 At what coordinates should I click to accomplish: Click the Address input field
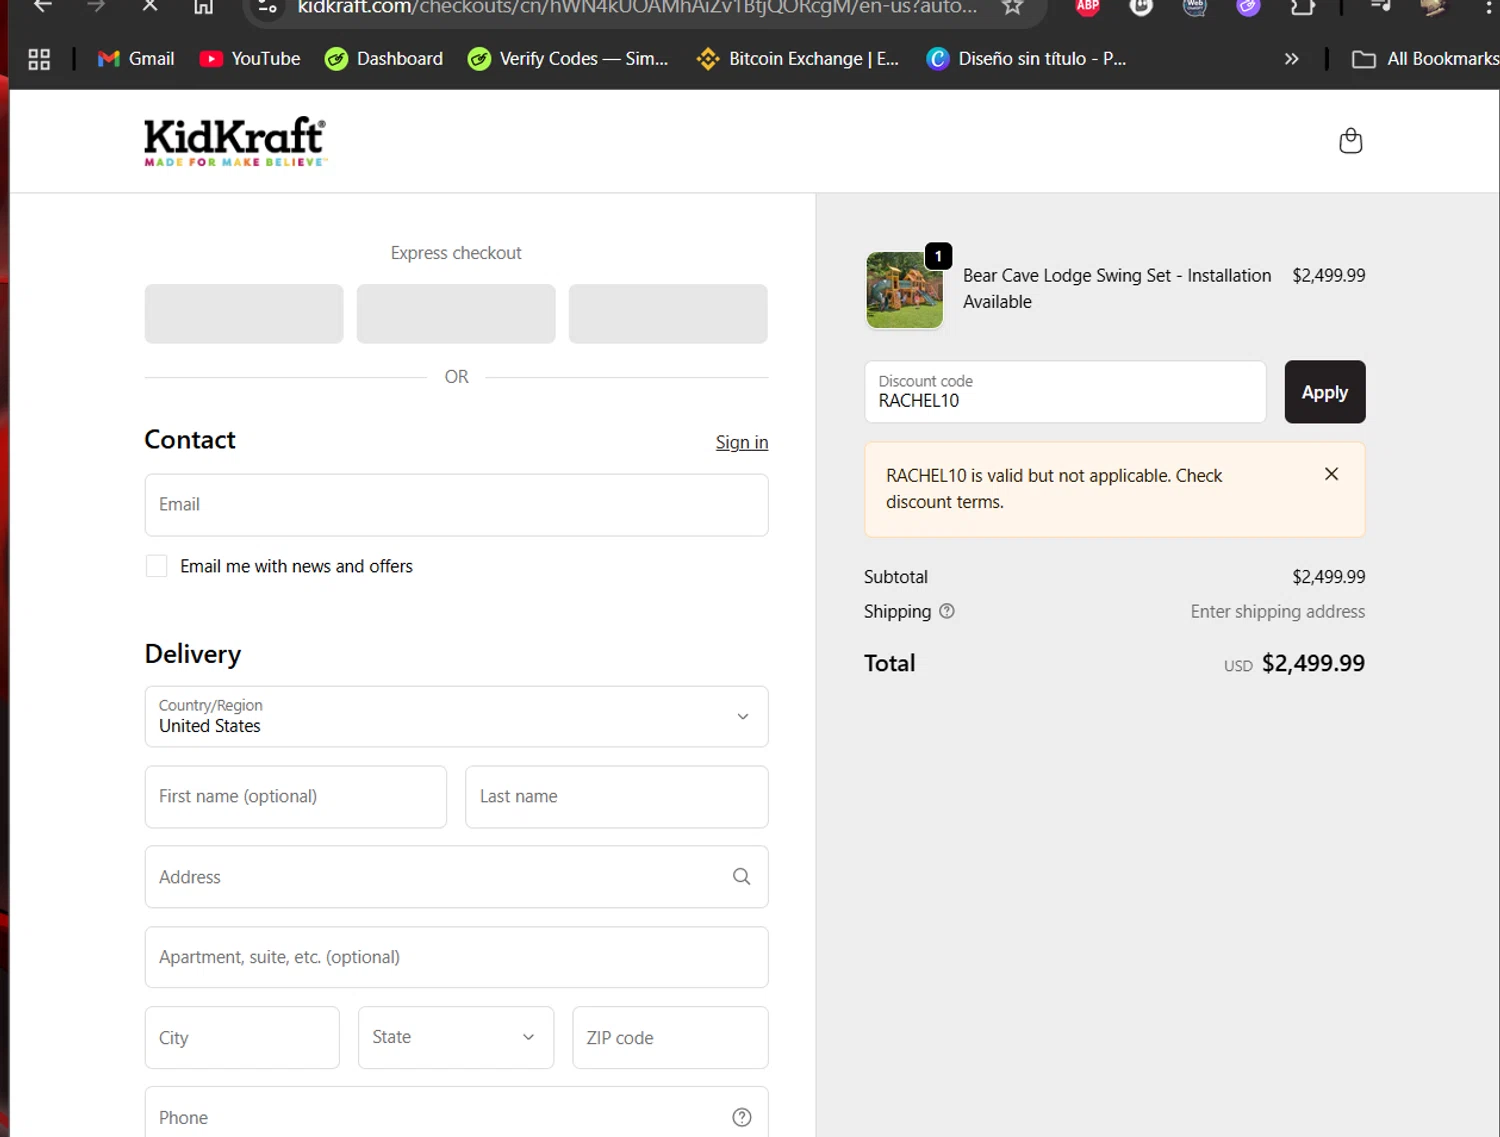click(x=456, y=877)
